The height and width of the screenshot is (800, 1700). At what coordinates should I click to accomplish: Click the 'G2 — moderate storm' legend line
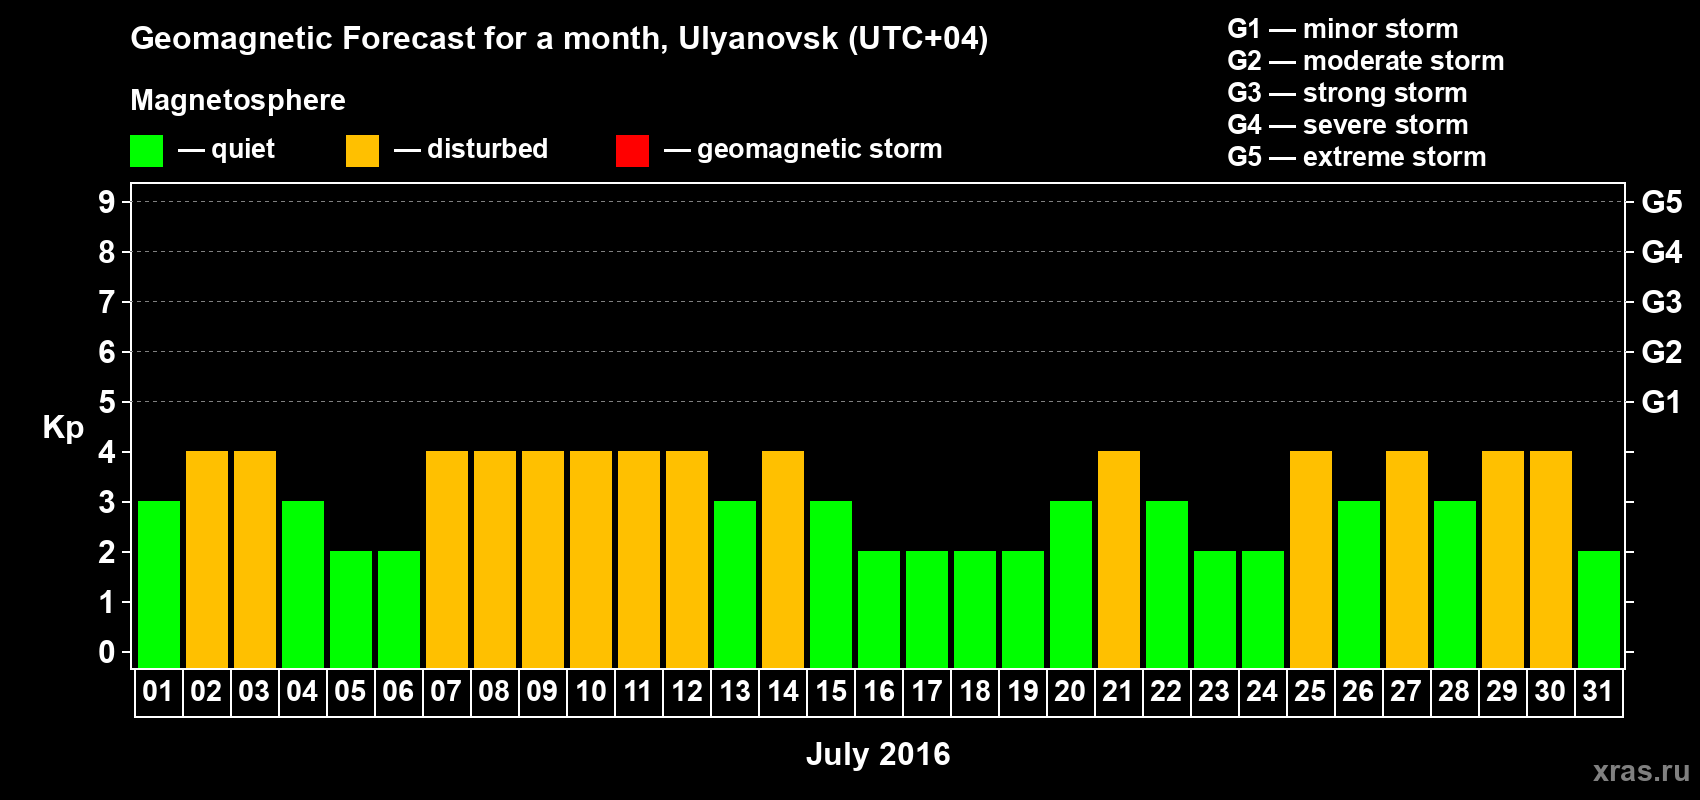tap(1366, 61)
